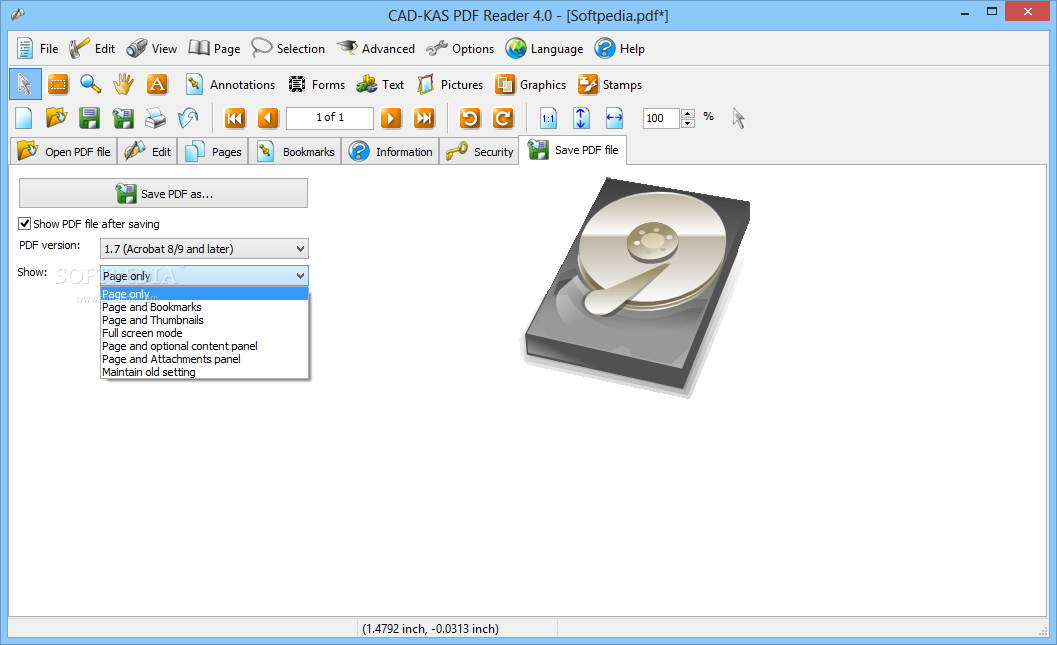Jump to the last page
The height and width of the screenshot is (645, 1057).
424,119
